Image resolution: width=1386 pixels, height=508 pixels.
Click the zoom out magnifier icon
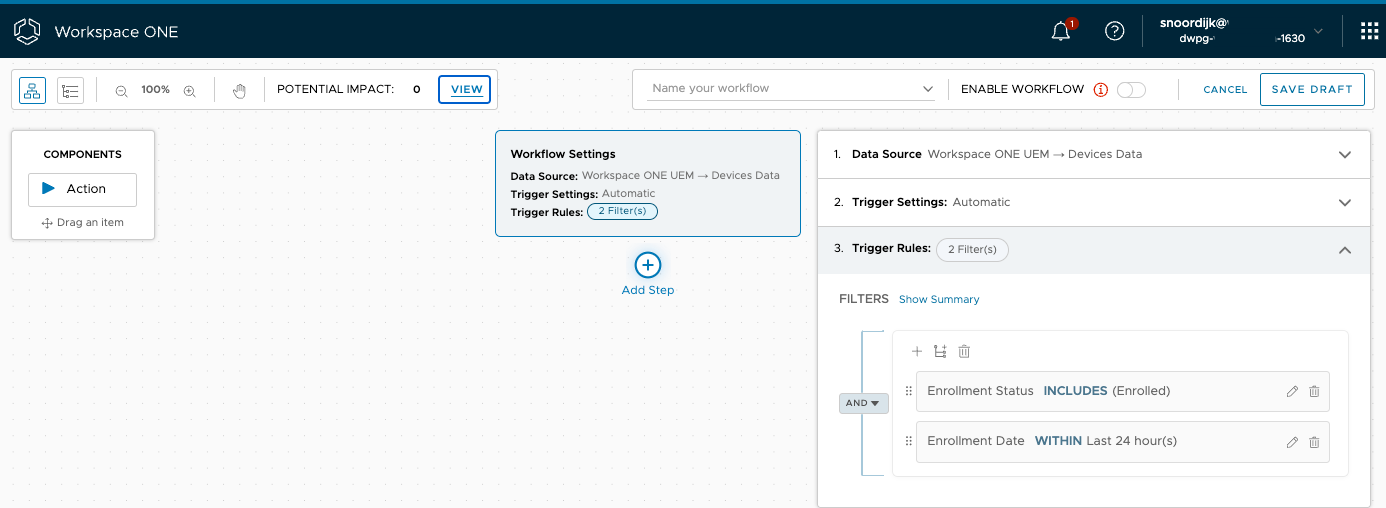pos(121,90)
